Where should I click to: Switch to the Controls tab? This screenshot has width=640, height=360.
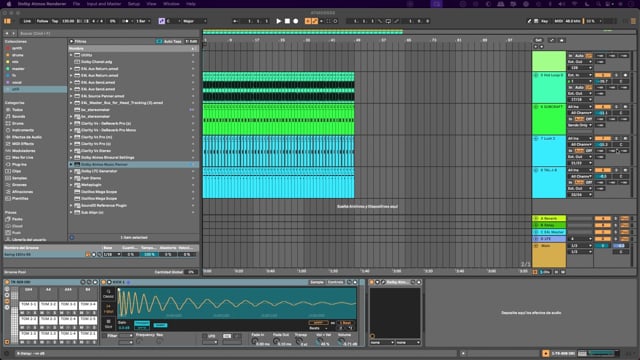pyautogui.click(x=336, y=282)
